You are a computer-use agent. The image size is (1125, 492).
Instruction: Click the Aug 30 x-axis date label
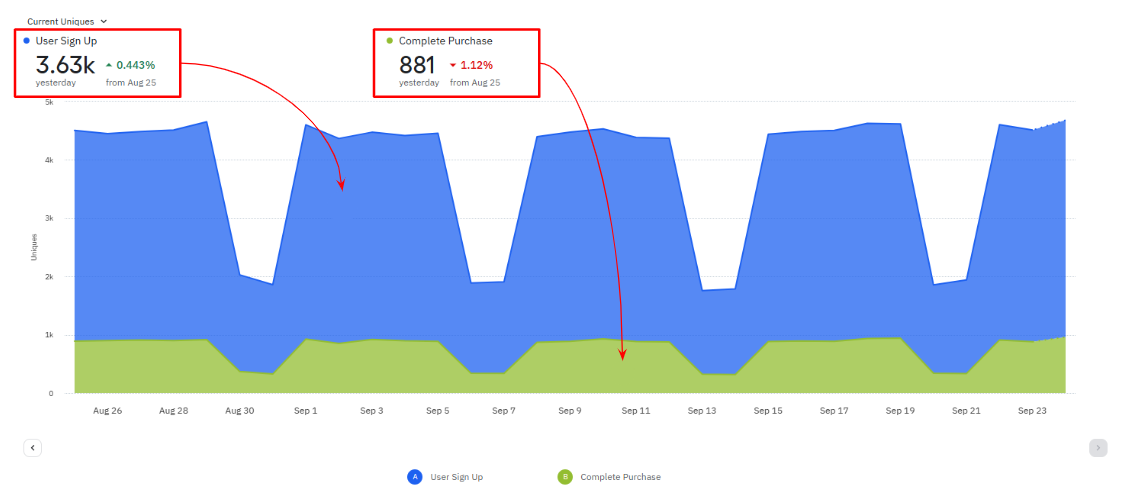[x=240, y=410]
